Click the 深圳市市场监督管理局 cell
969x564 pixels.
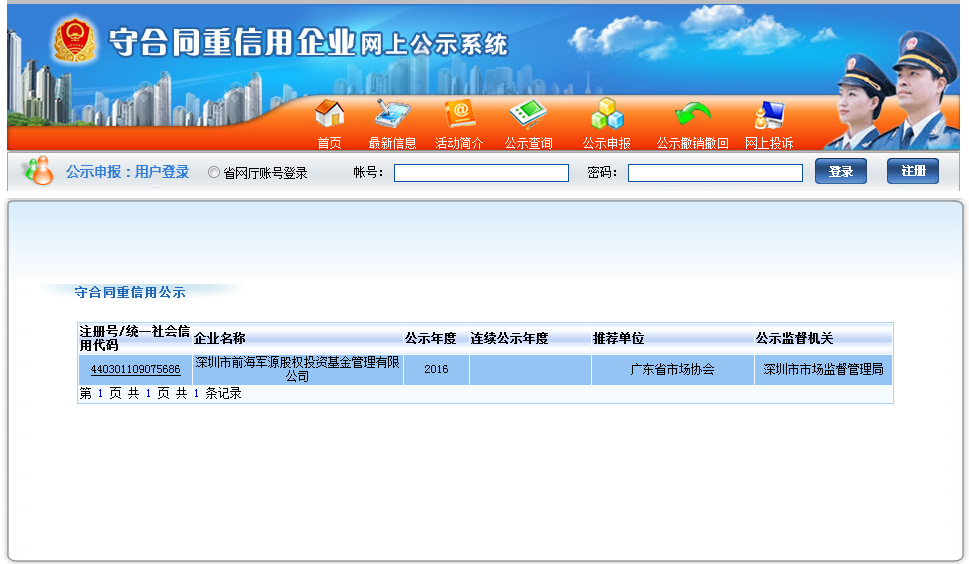pos(823,369)
